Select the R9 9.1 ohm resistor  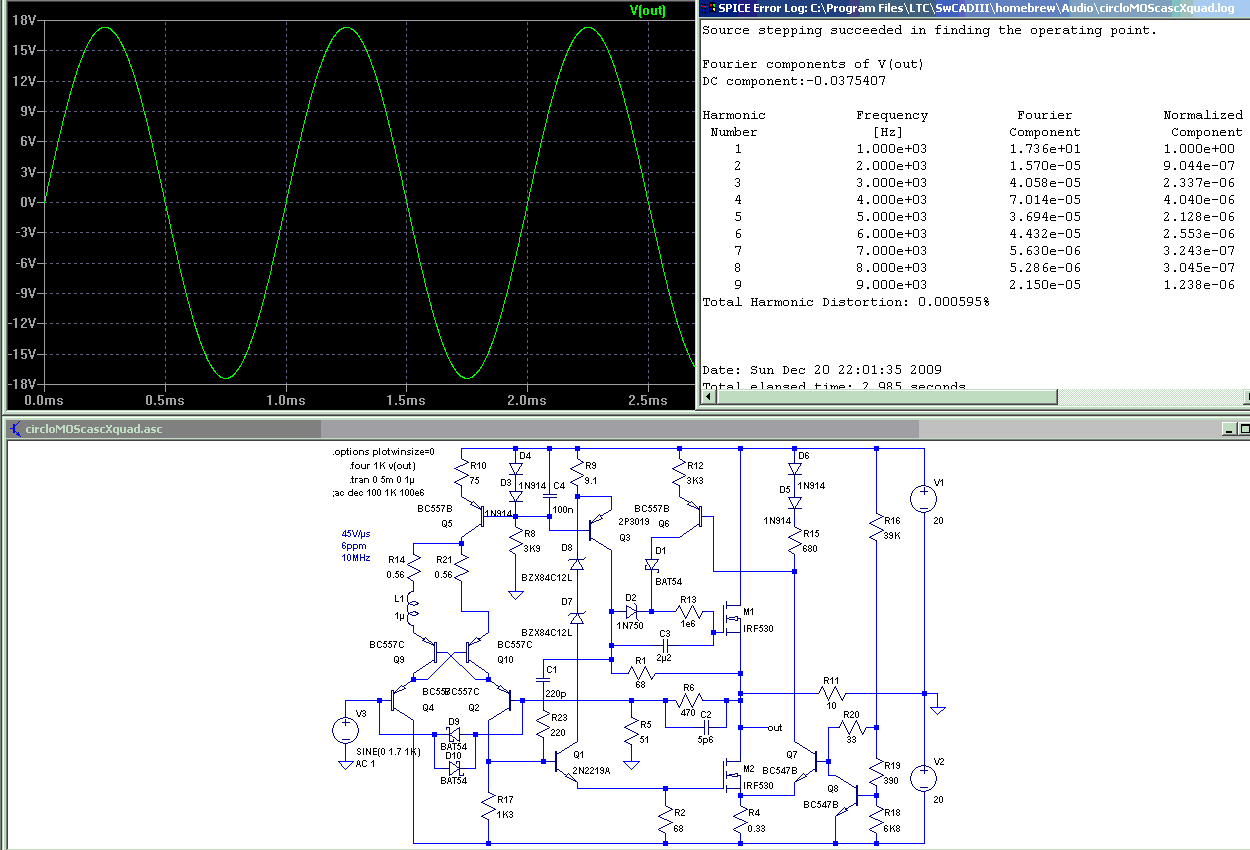[x=577, y=474]
